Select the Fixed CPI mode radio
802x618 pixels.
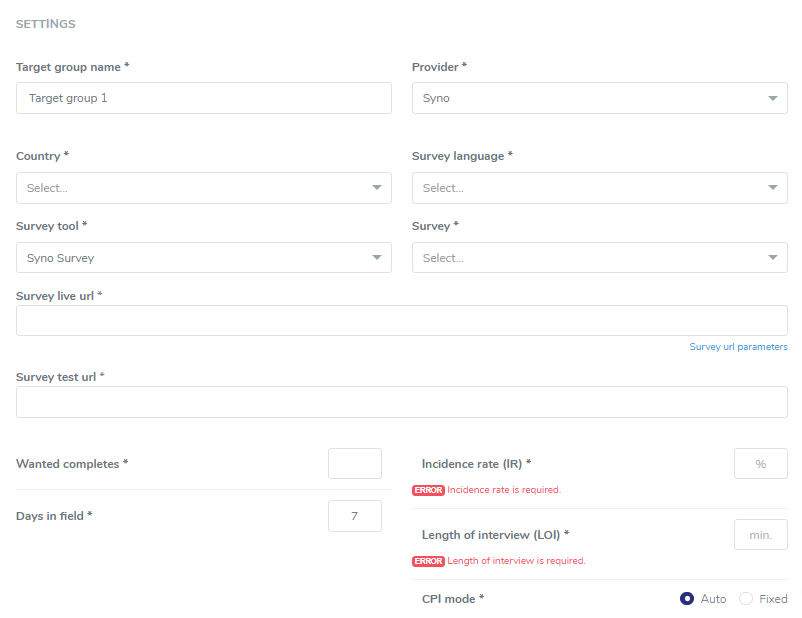click(746, 599)
